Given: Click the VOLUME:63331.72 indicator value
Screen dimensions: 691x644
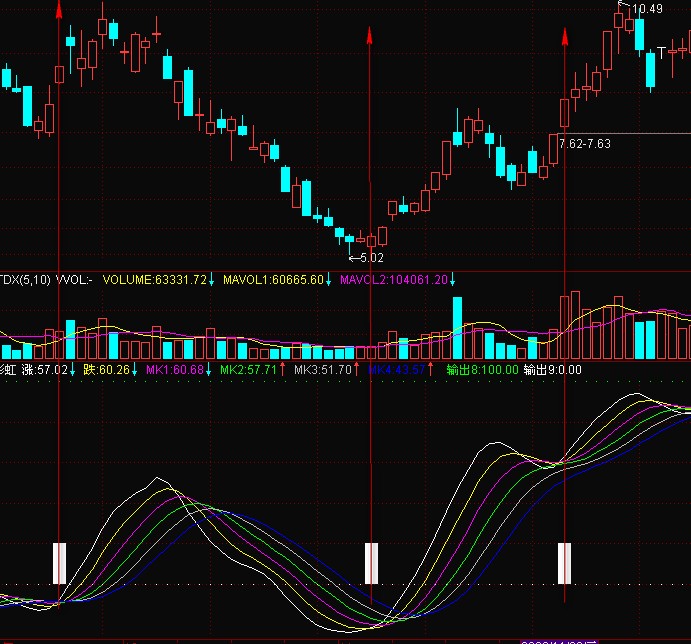Looking at the screenshot, I should [155, 280].
